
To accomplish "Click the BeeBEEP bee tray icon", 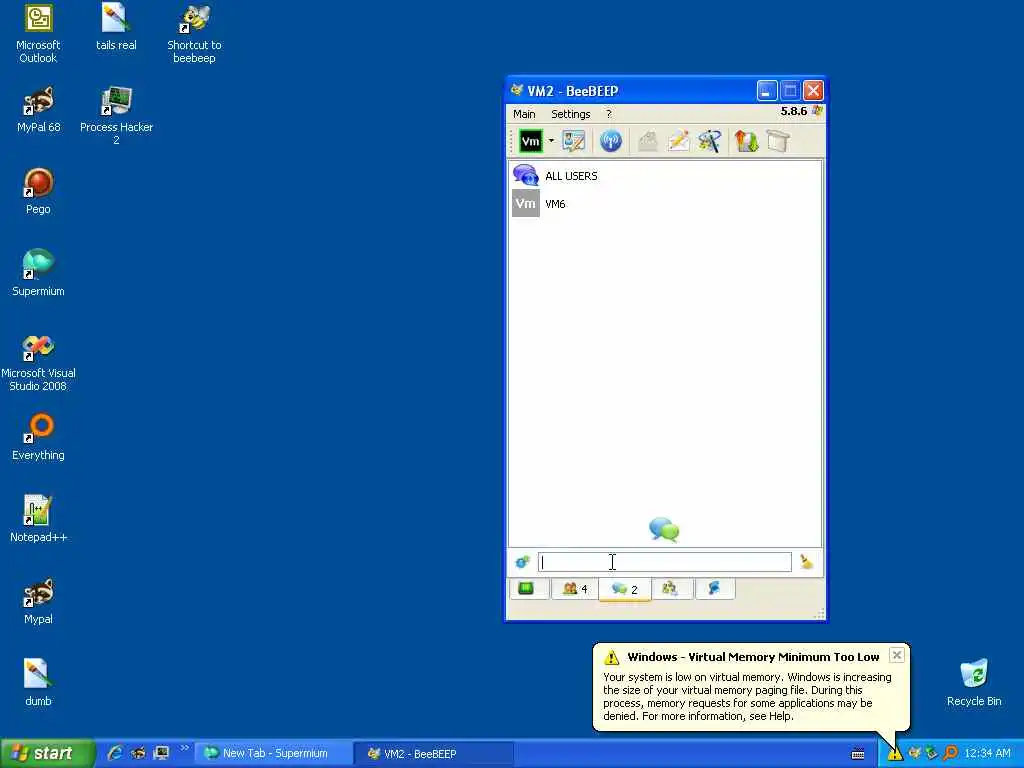I will click(915, 754).
